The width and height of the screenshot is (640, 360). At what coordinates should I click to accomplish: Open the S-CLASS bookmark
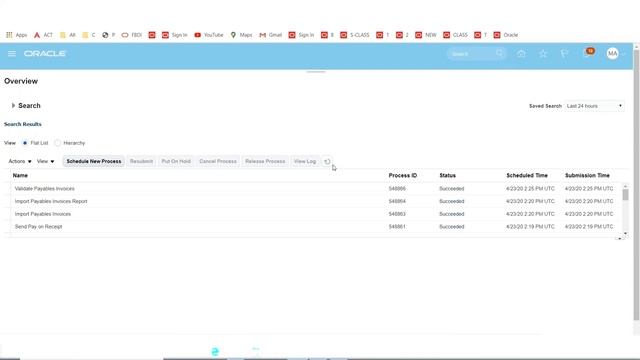click(x=355, y=35)
